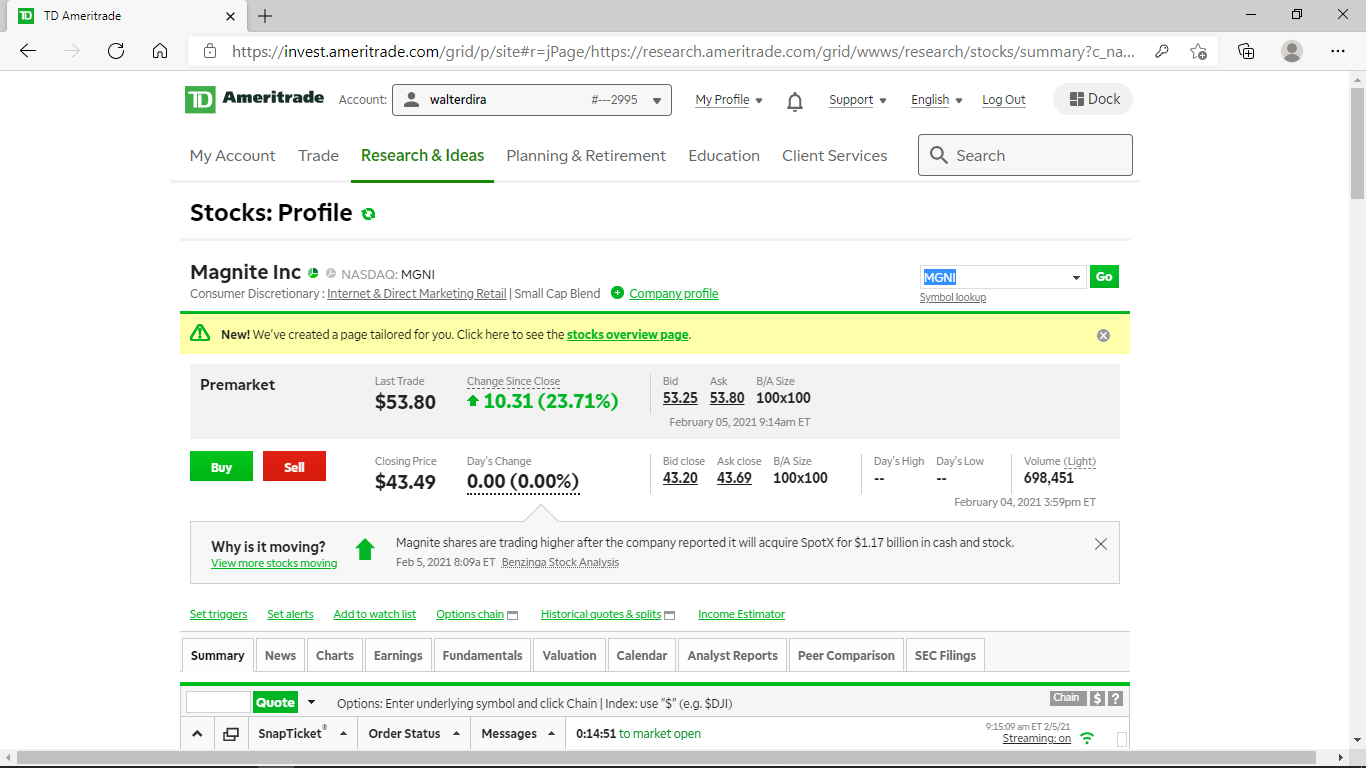Open the notifications bell
Image resolution: width=1366 pixels, height=768 pixels.
click(795, 100)
